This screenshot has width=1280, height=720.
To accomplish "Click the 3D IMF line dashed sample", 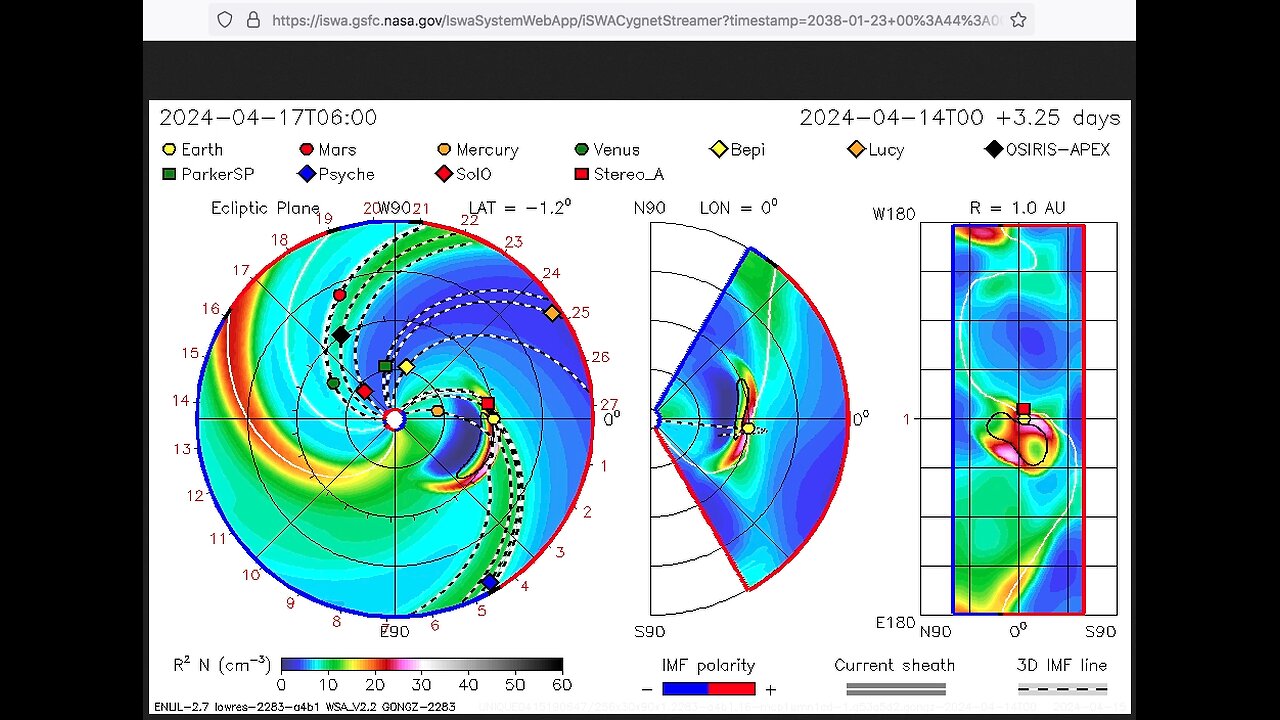I will coord(1062,689).
